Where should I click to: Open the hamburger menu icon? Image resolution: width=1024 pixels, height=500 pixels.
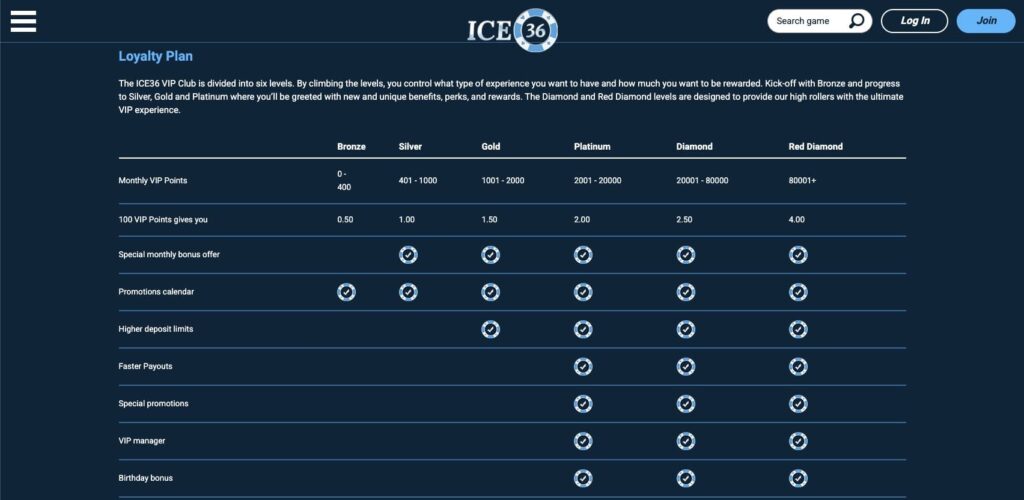23,21
